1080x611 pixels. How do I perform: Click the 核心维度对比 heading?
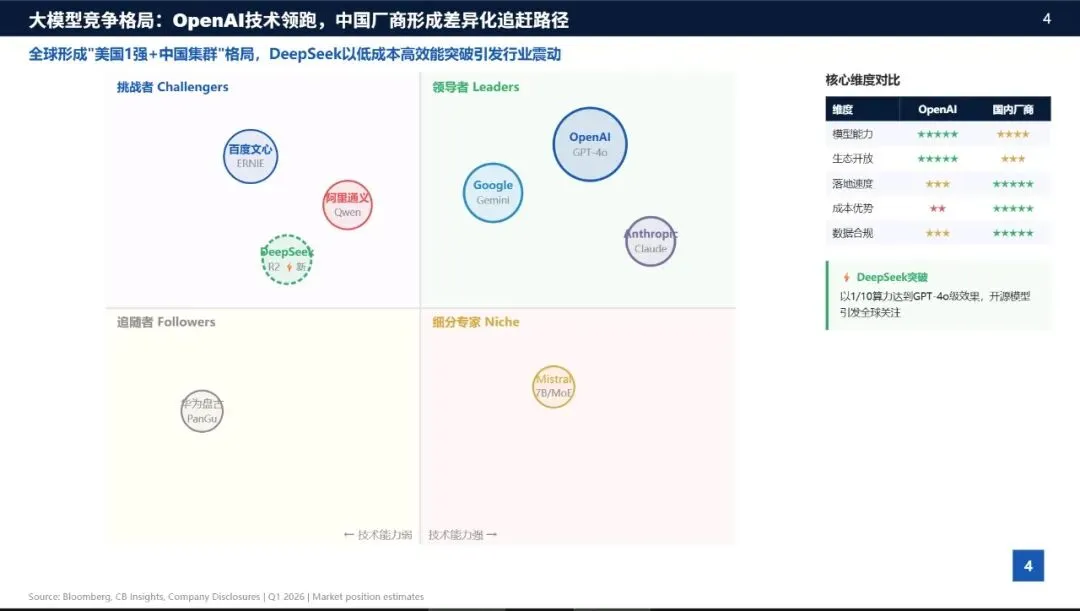pos(862,80)
